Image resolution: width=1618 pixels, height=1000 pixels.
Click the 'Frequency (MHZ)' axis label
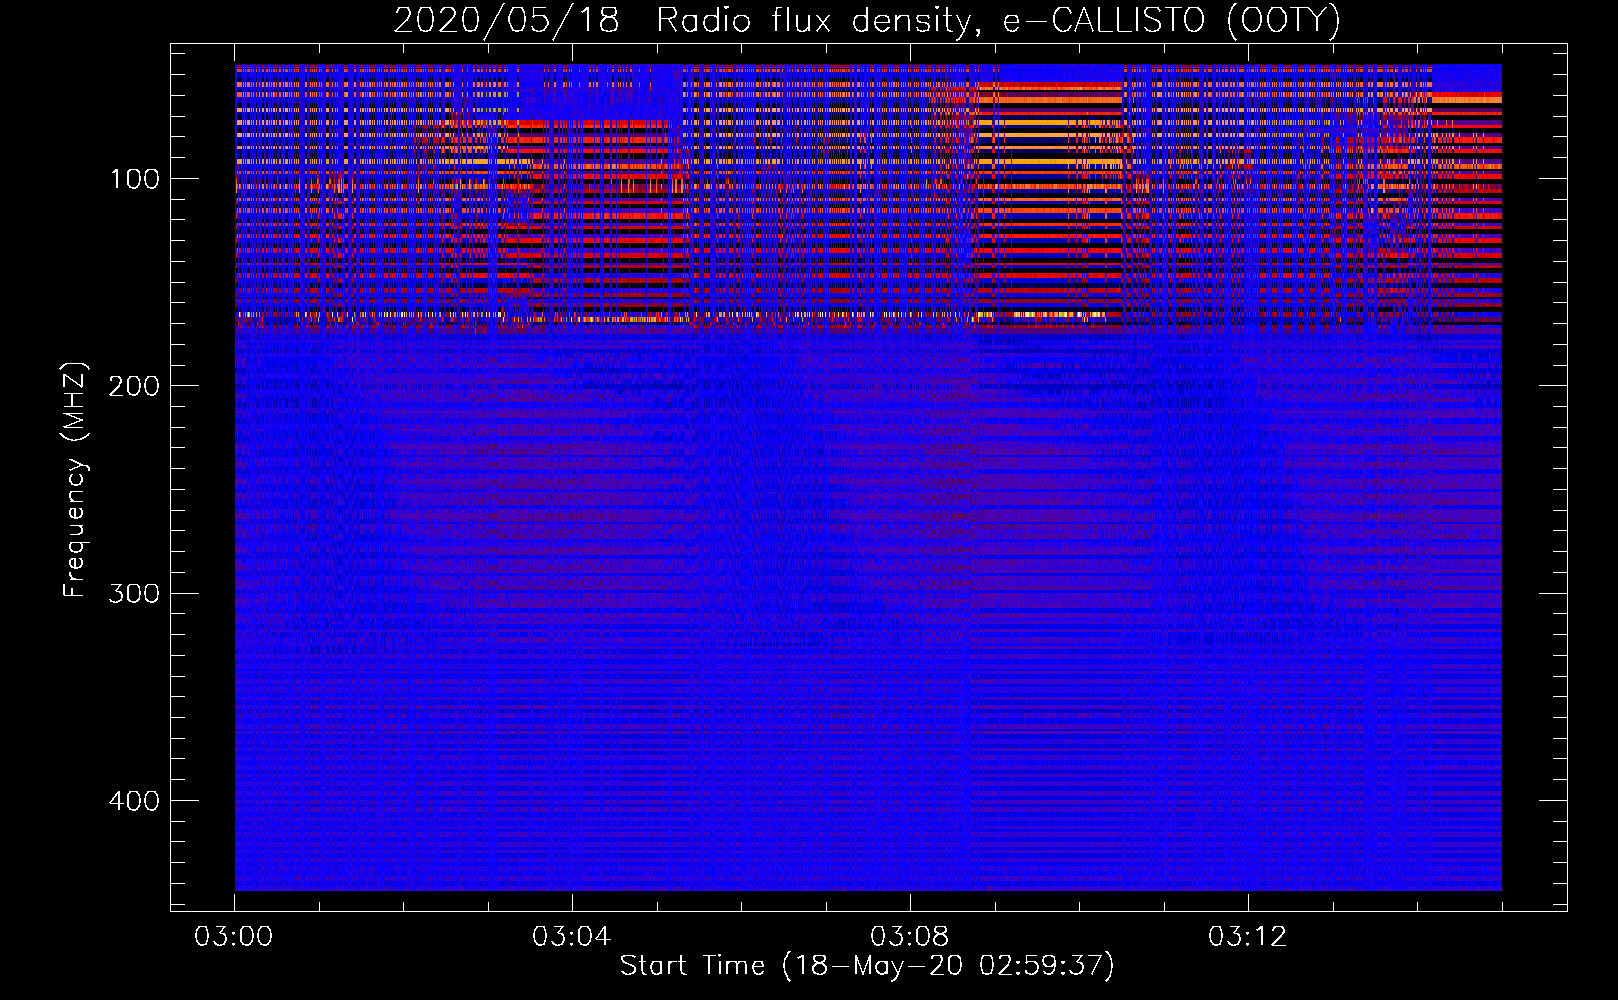coord(75,480)
